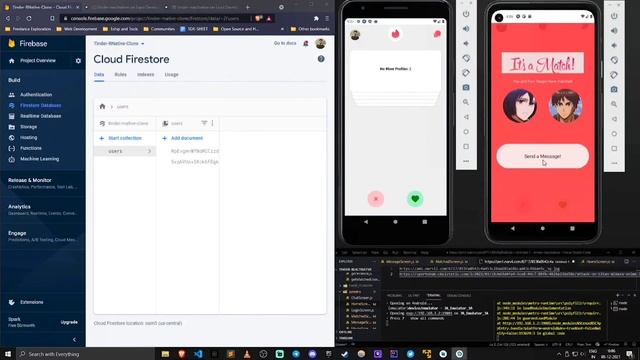640x360 pixels.
Task: Click Upgrade plan button
Action: 69,322
